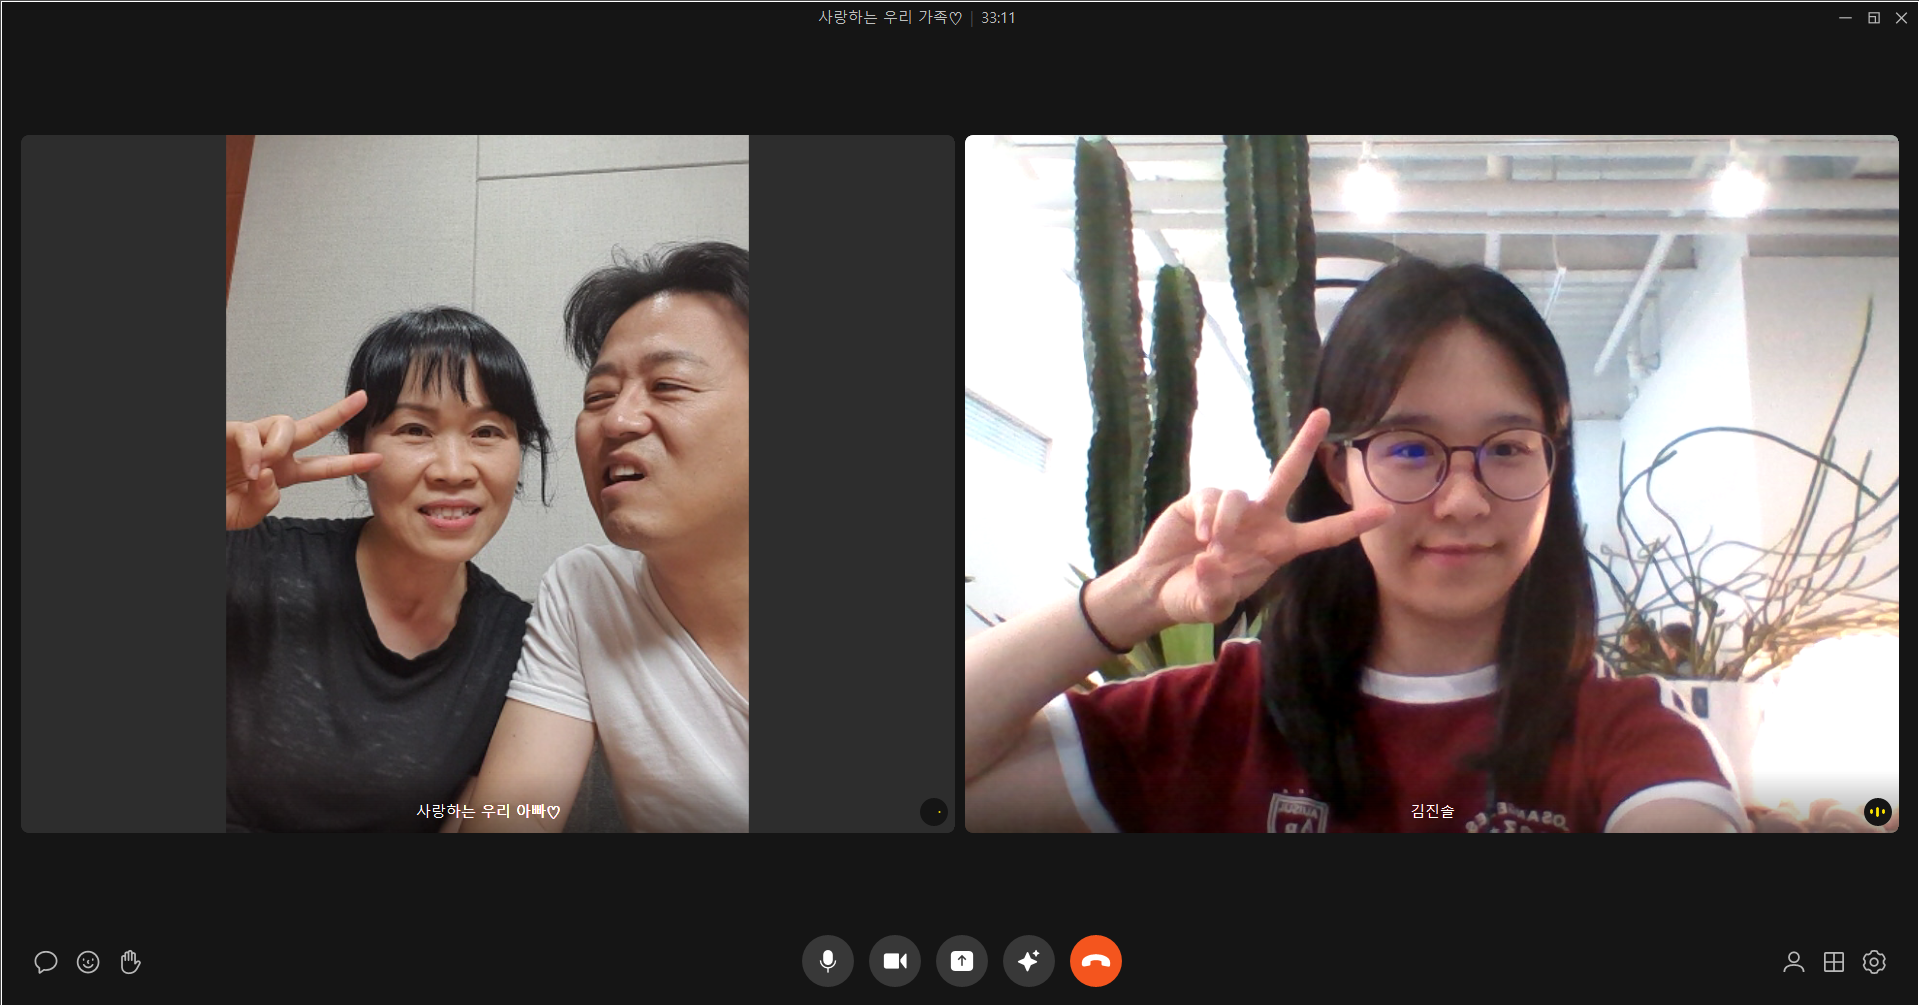This screenshot has height=1005, width=1919.
Task: Click the 김진솔 name label
Action: point(1432,811)
